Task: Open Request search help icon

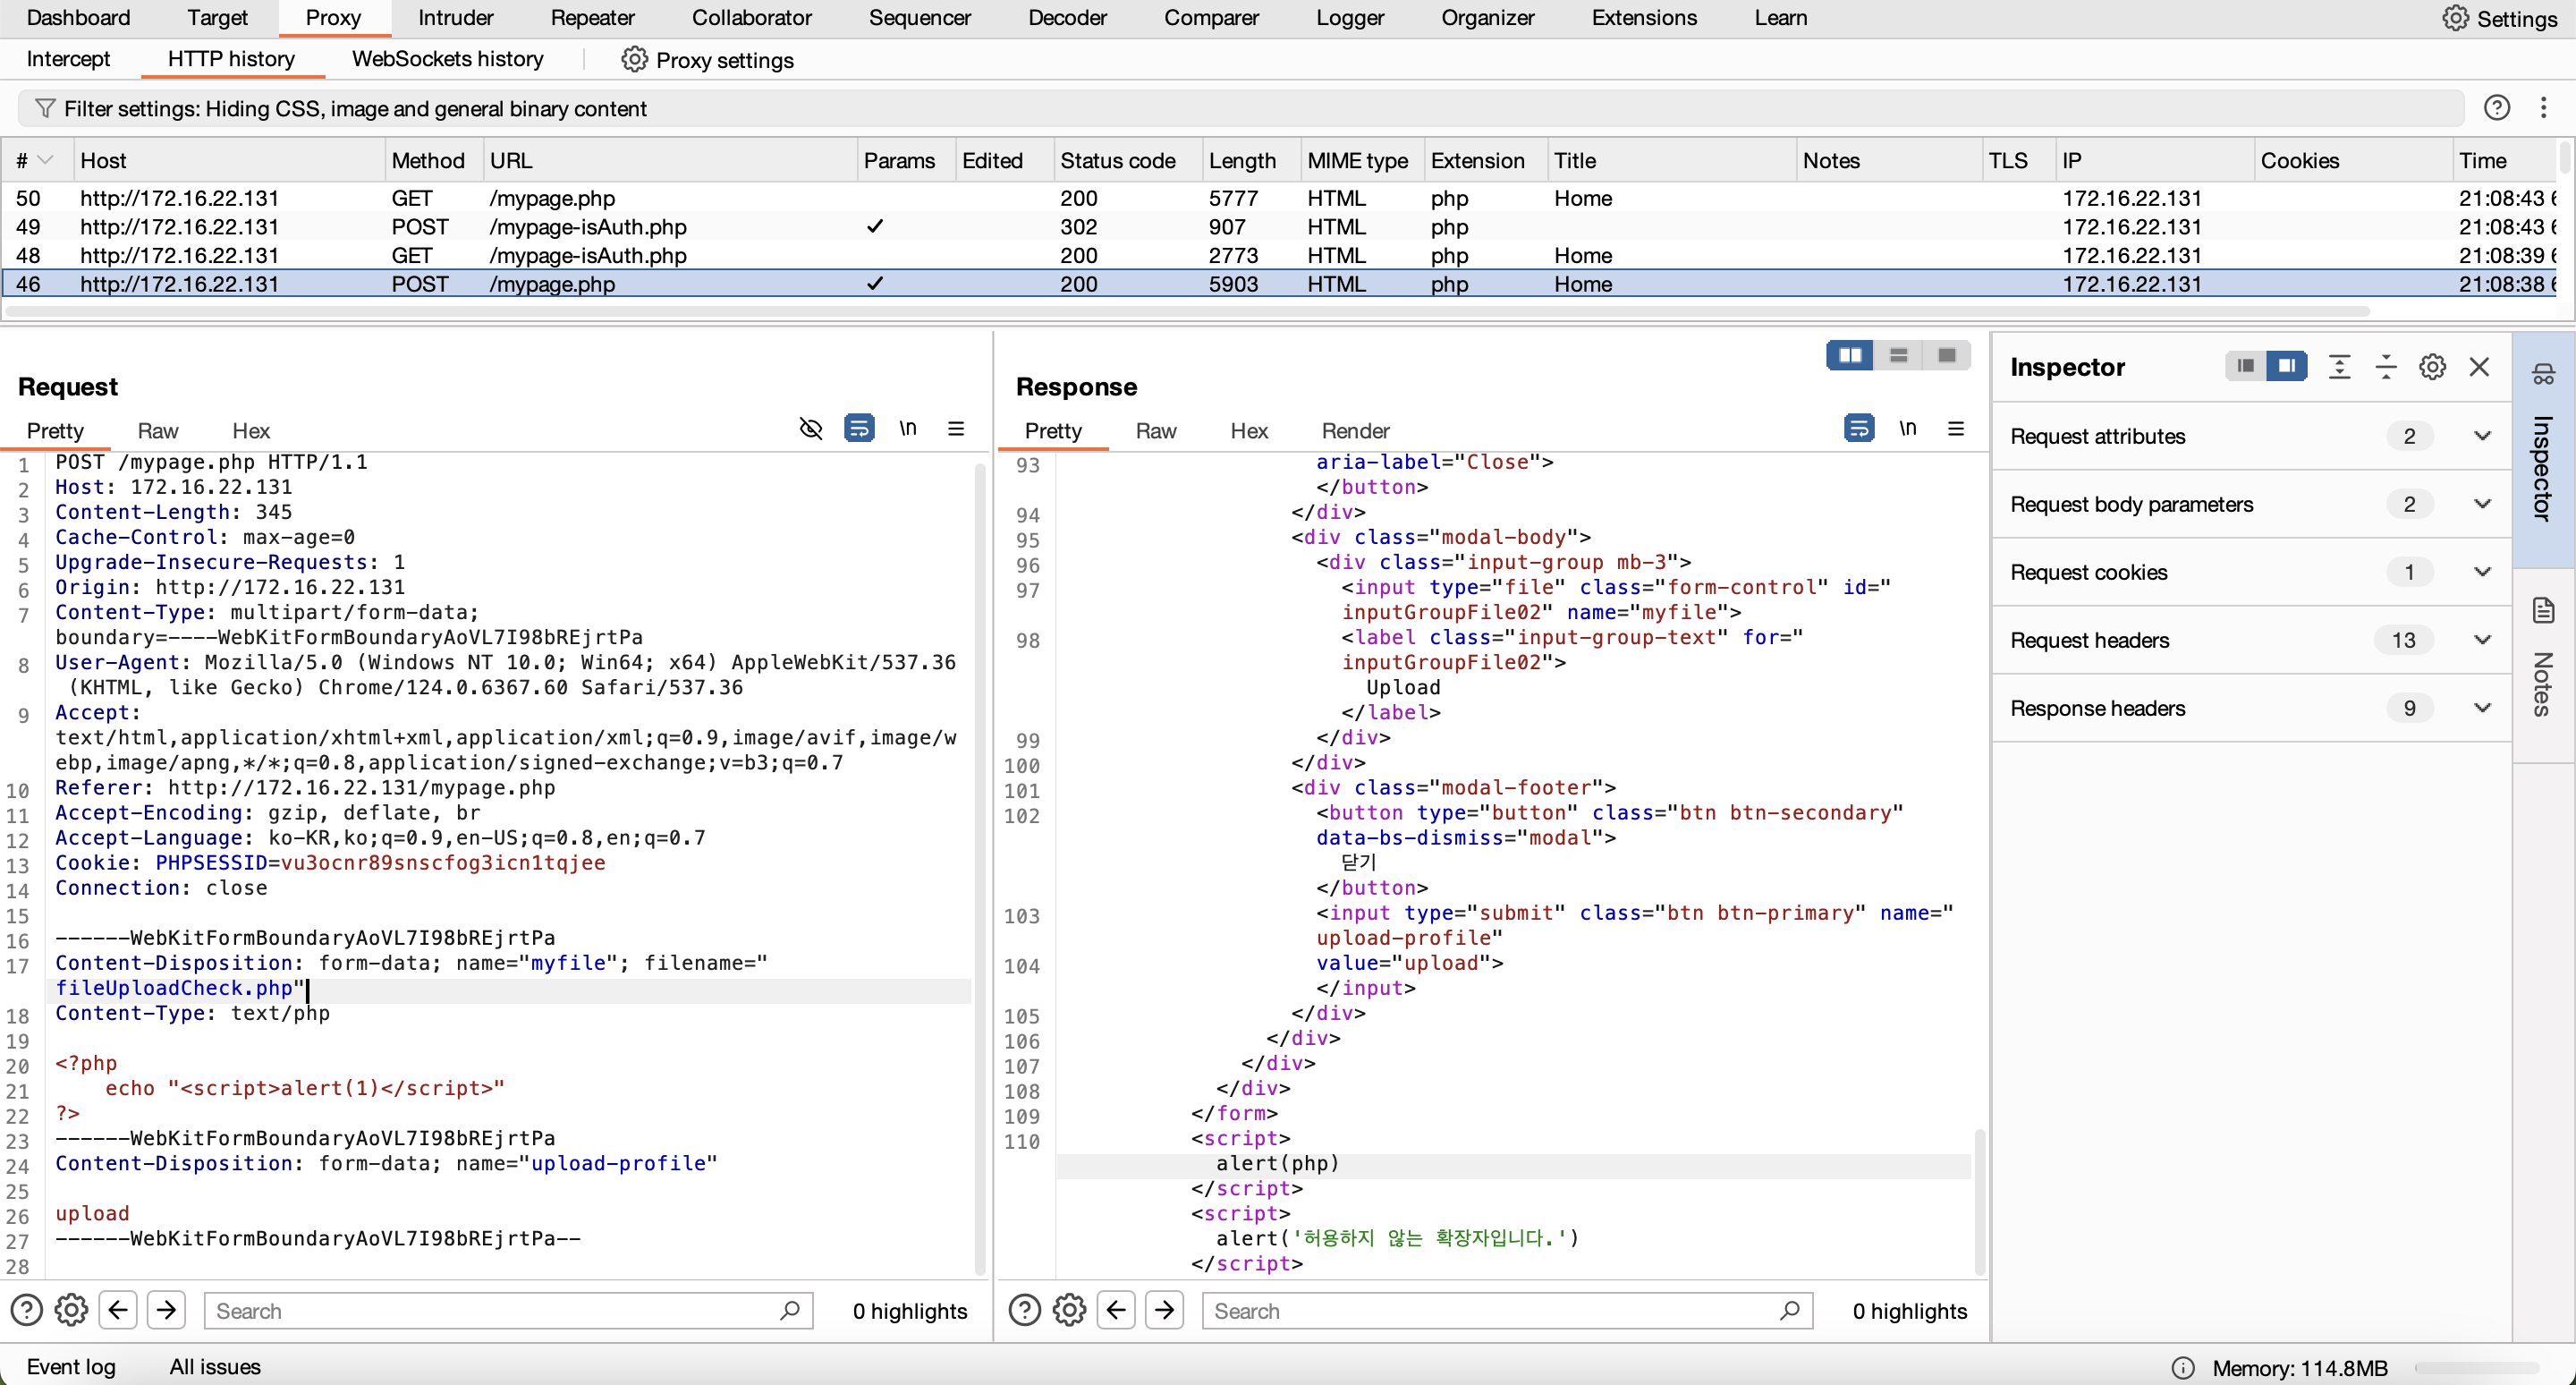Action: tap(26, 1310)
